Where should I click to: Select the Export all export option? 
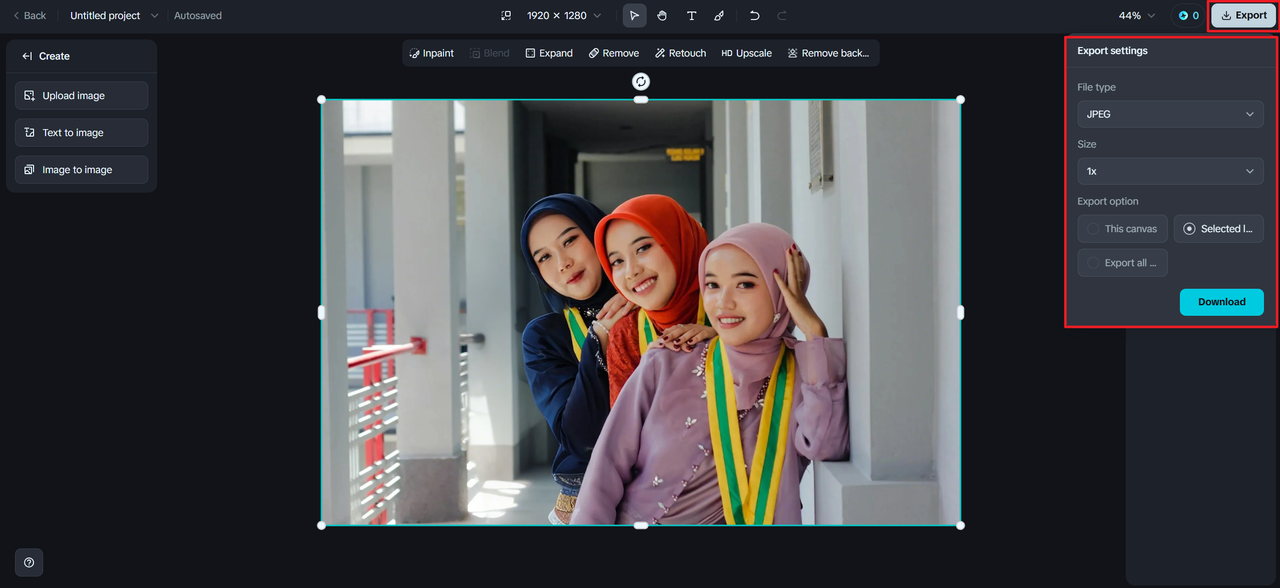point(1122,263)
